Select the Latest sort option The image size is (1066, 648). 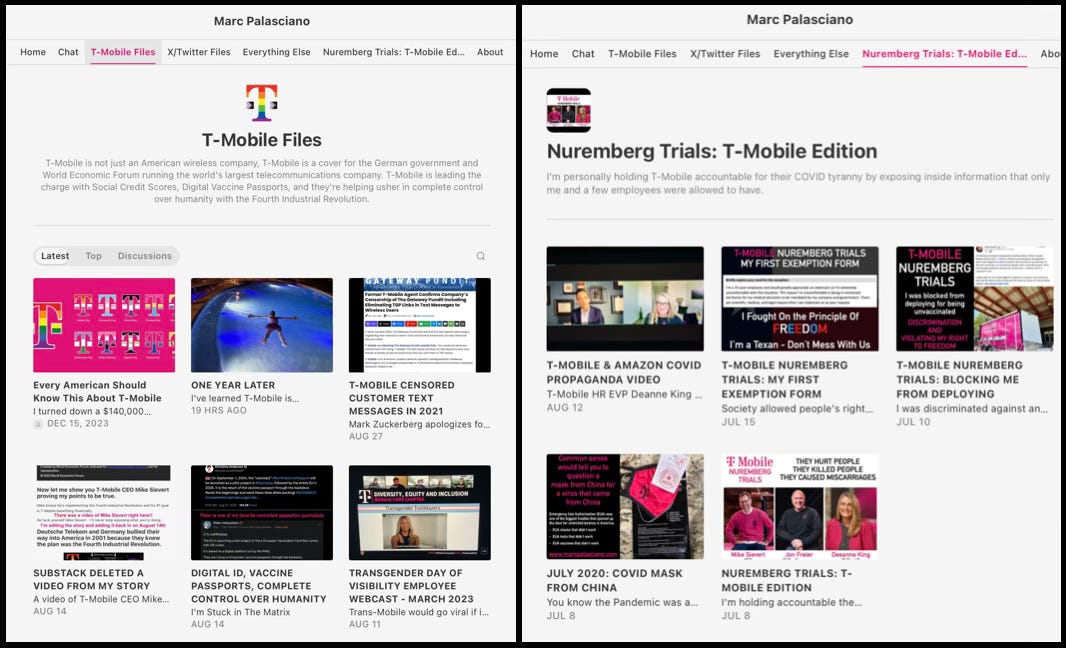tap(55, 256)
